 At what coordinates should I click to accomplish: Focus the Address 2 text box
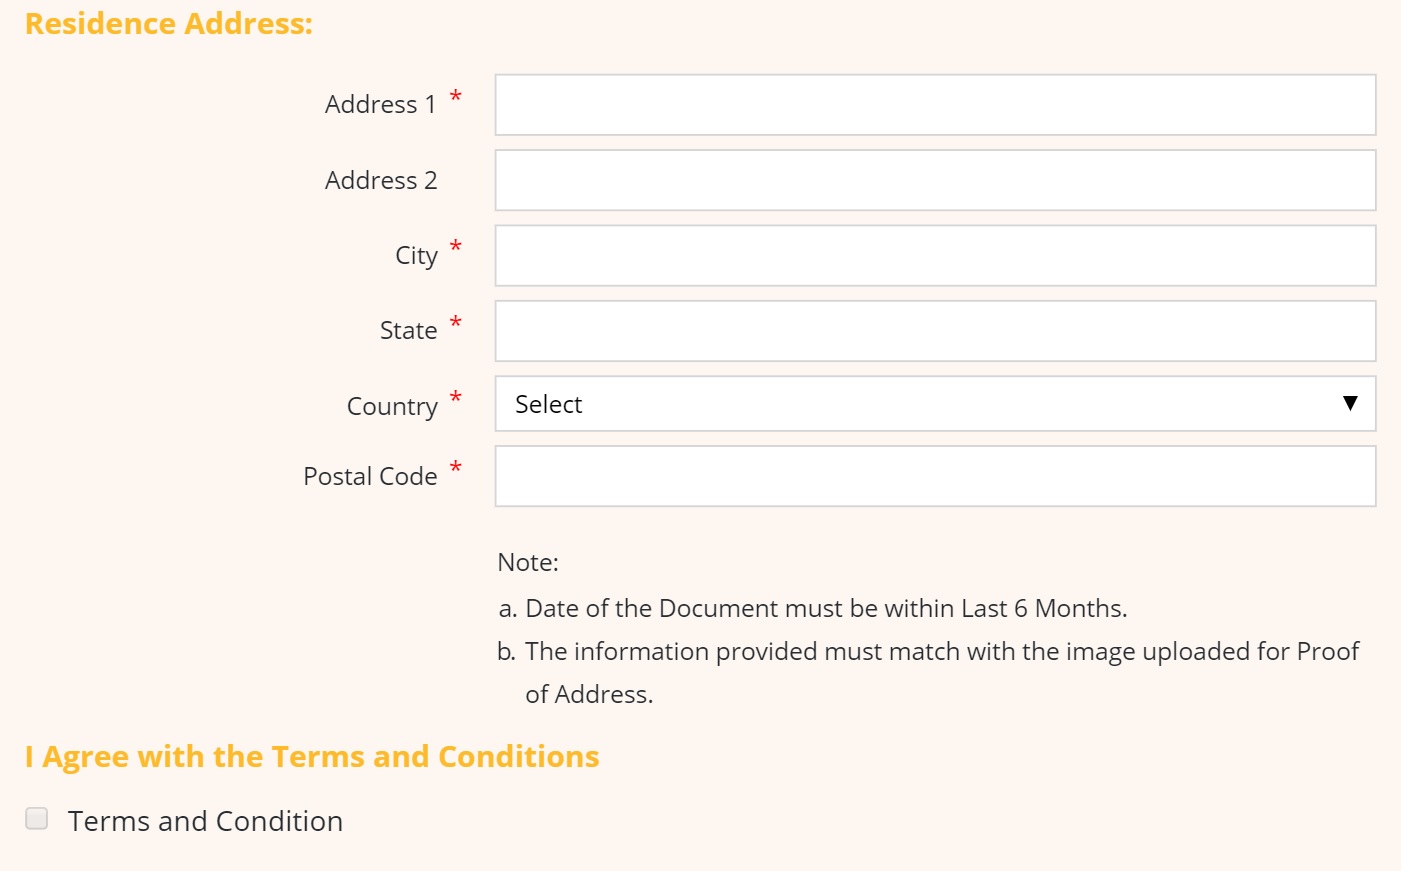click(x=935, y=180)
